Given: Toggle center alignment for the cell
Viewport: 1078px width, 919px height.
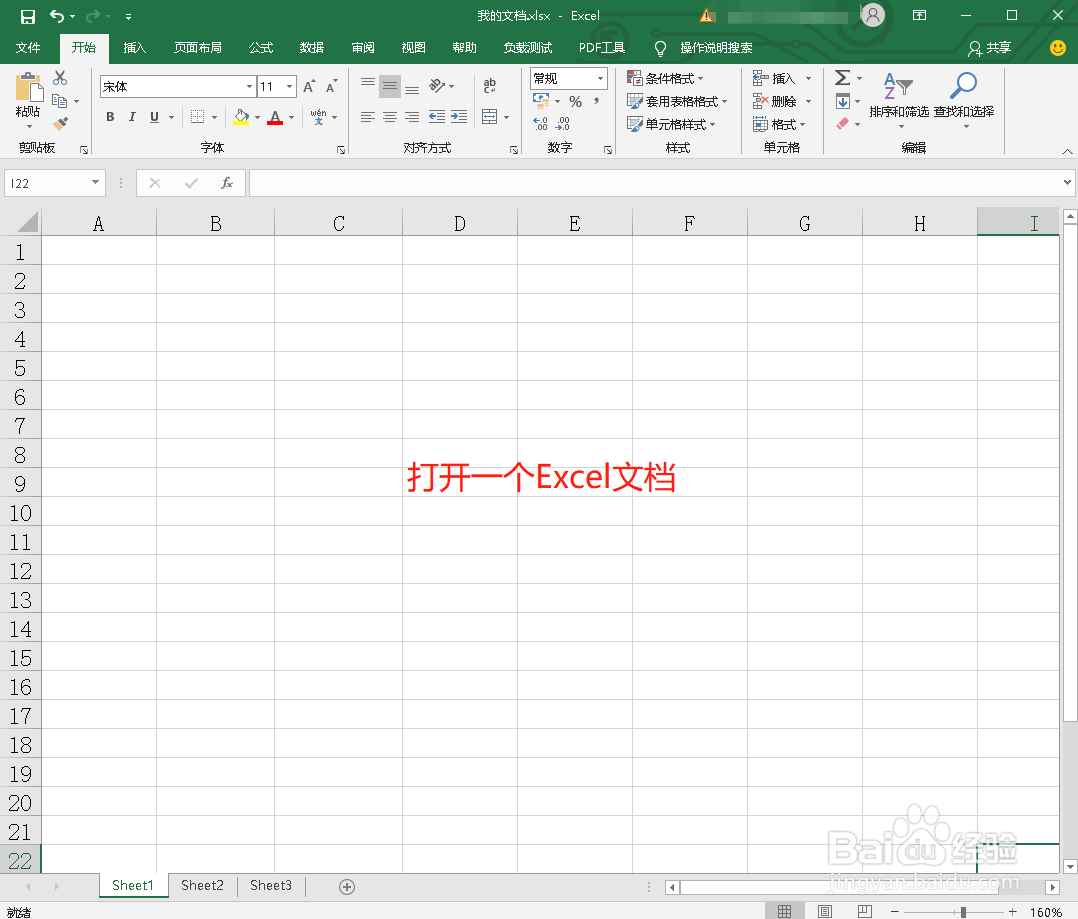Looking at the screenshot, I should tap(389, 117).
